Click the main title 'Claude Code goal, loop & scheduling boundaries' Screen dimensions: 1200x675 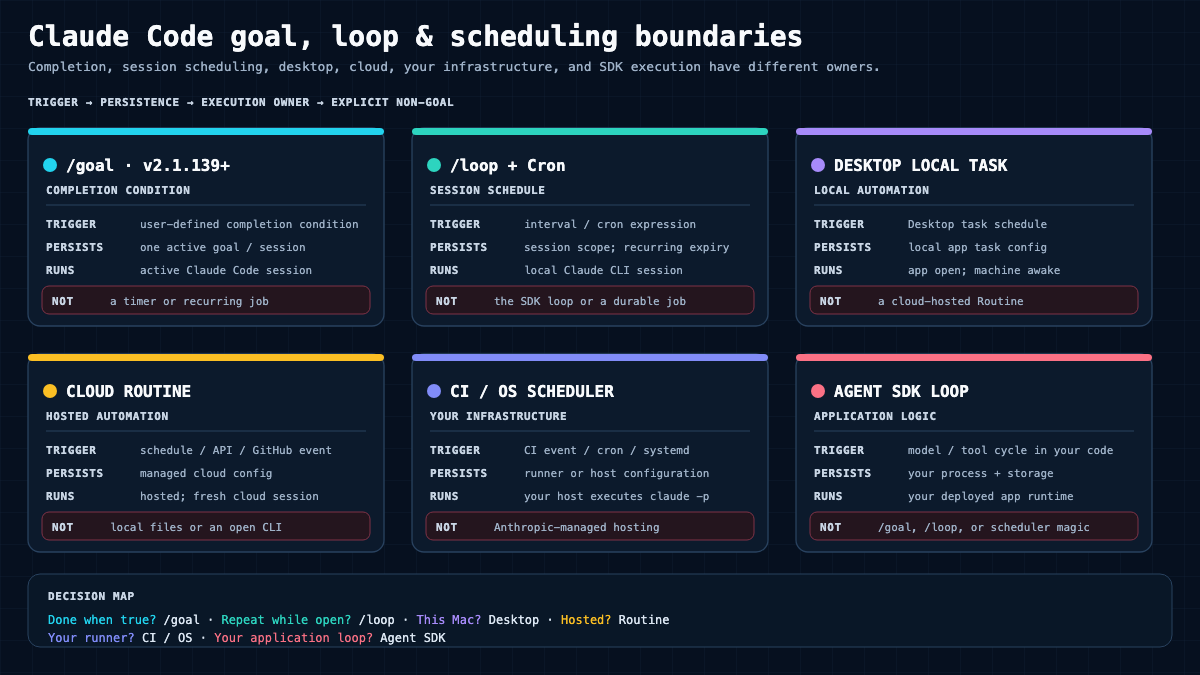tap(415, 36)
